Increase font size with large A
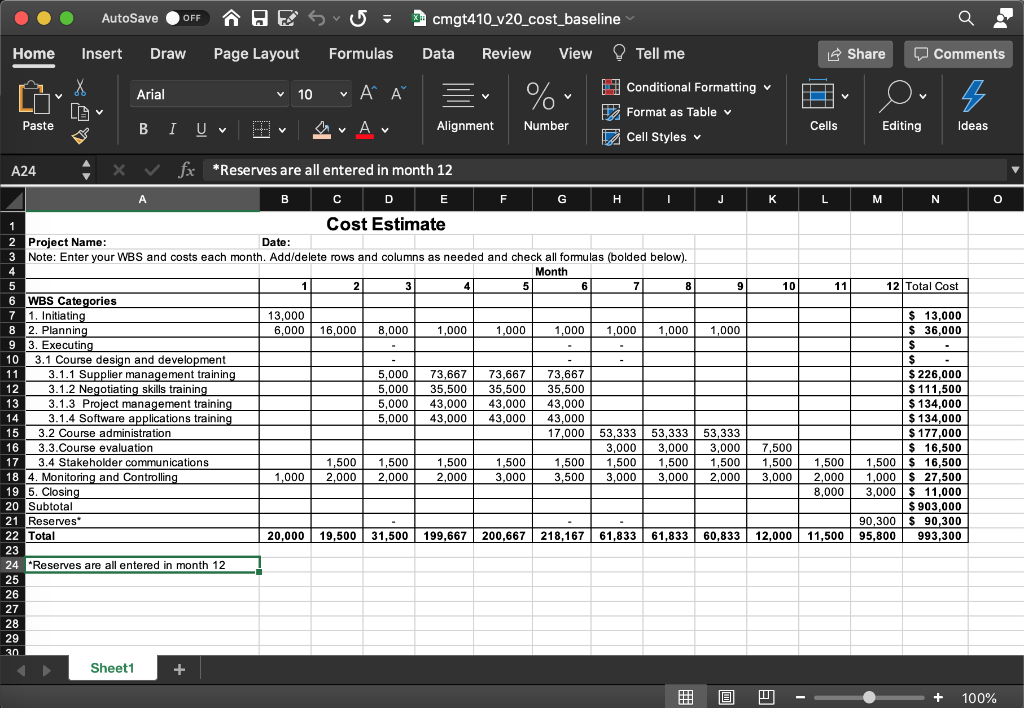Image resolution: width=1024 pixels, height=708 pixels. 368,94
